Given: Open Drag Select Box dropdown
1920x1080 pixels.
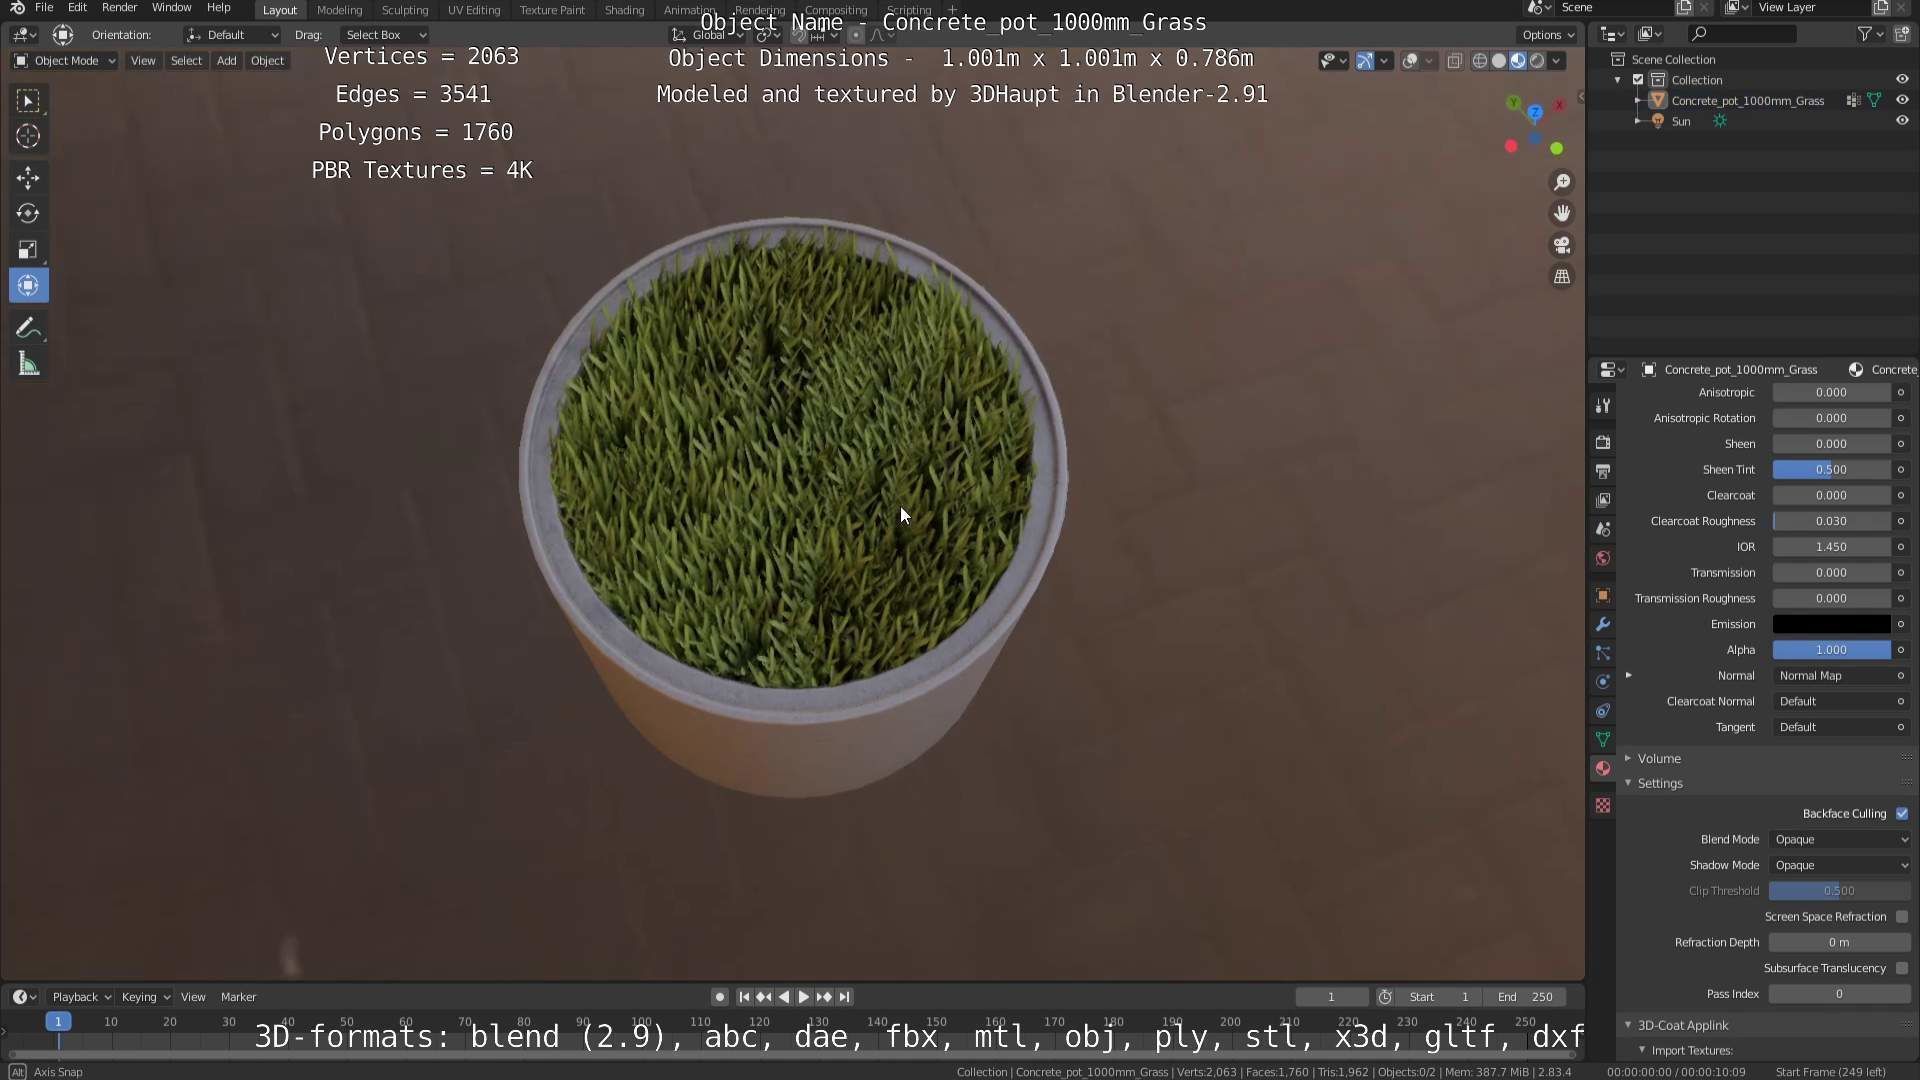Looking at the screenshot, I should click(385, 35).
